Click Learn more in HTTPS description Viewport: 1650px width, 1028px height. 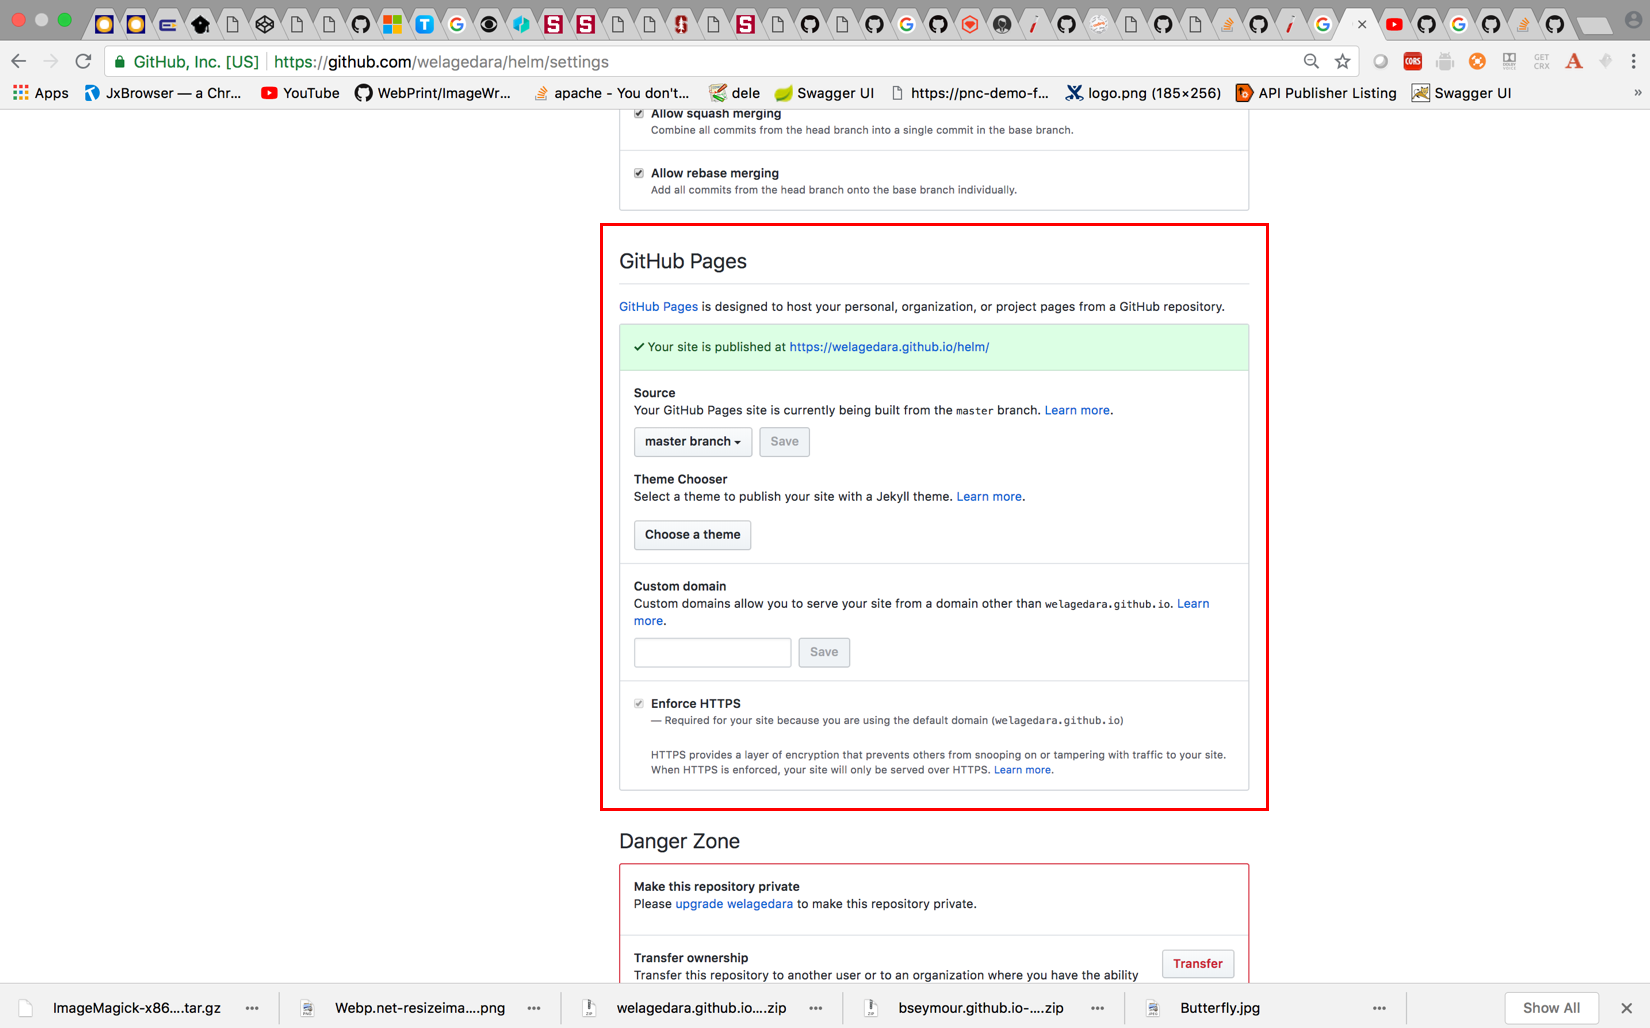point(1022,770)
